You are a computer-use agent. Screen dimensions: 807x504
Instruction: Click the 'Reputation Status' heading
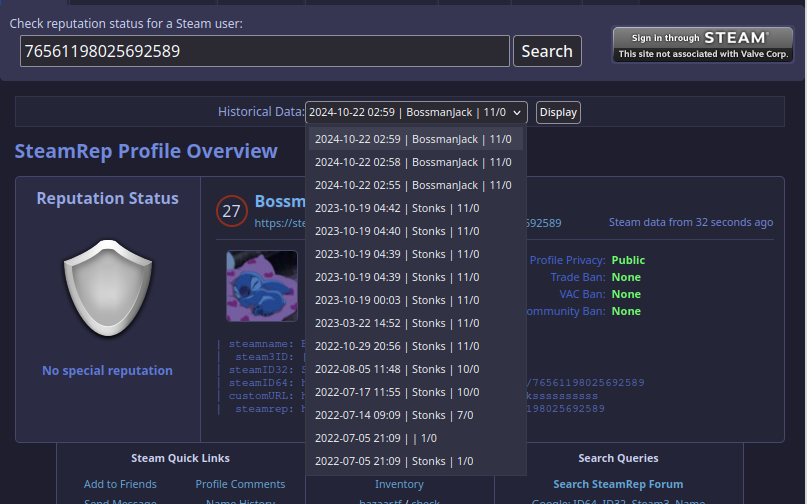click(108, 198)
